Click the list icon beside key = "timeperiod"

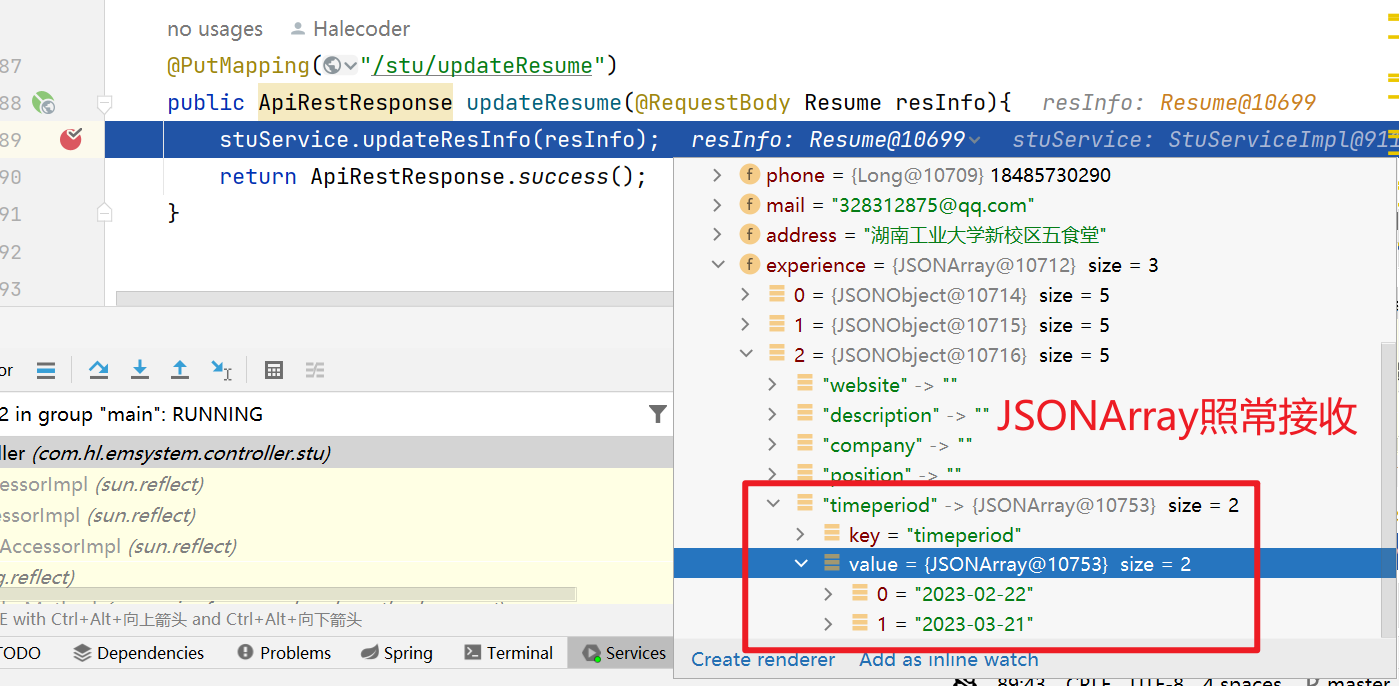(832, 534)
